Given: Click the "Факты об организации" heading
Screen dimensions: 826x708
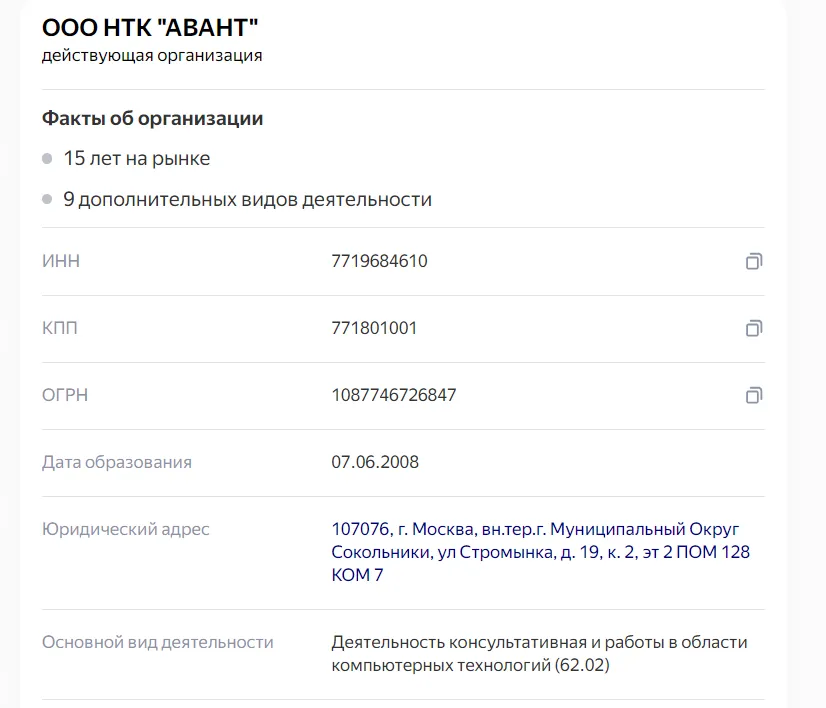Looking at the screenshot, I should [x=152, y=119].
